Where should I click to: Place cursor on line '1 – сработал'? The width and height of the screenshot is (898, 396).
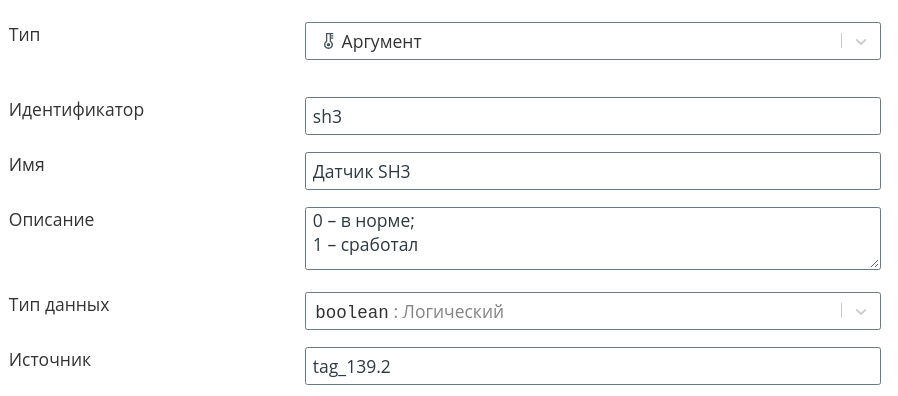click(x=365, y=245)
